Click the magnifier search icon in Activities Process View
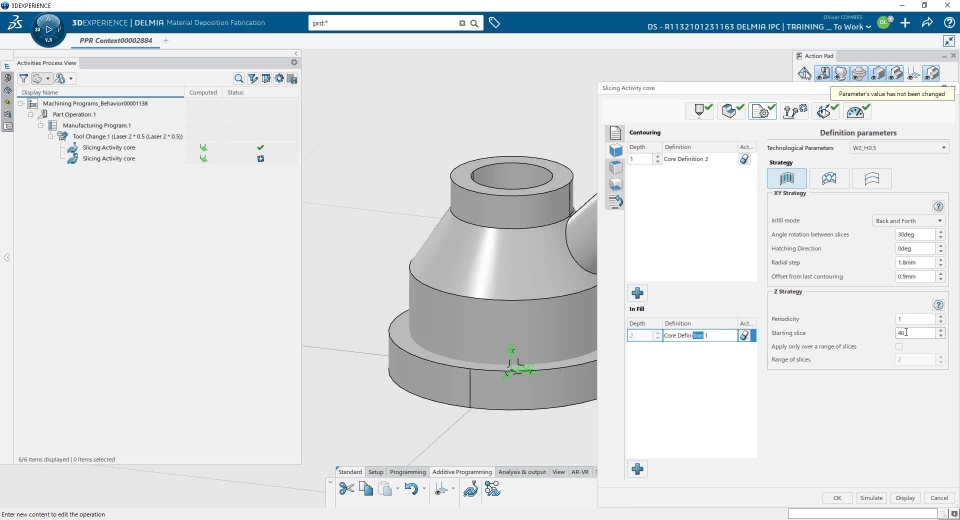This screenshot has width=960, height=520. 239,78
